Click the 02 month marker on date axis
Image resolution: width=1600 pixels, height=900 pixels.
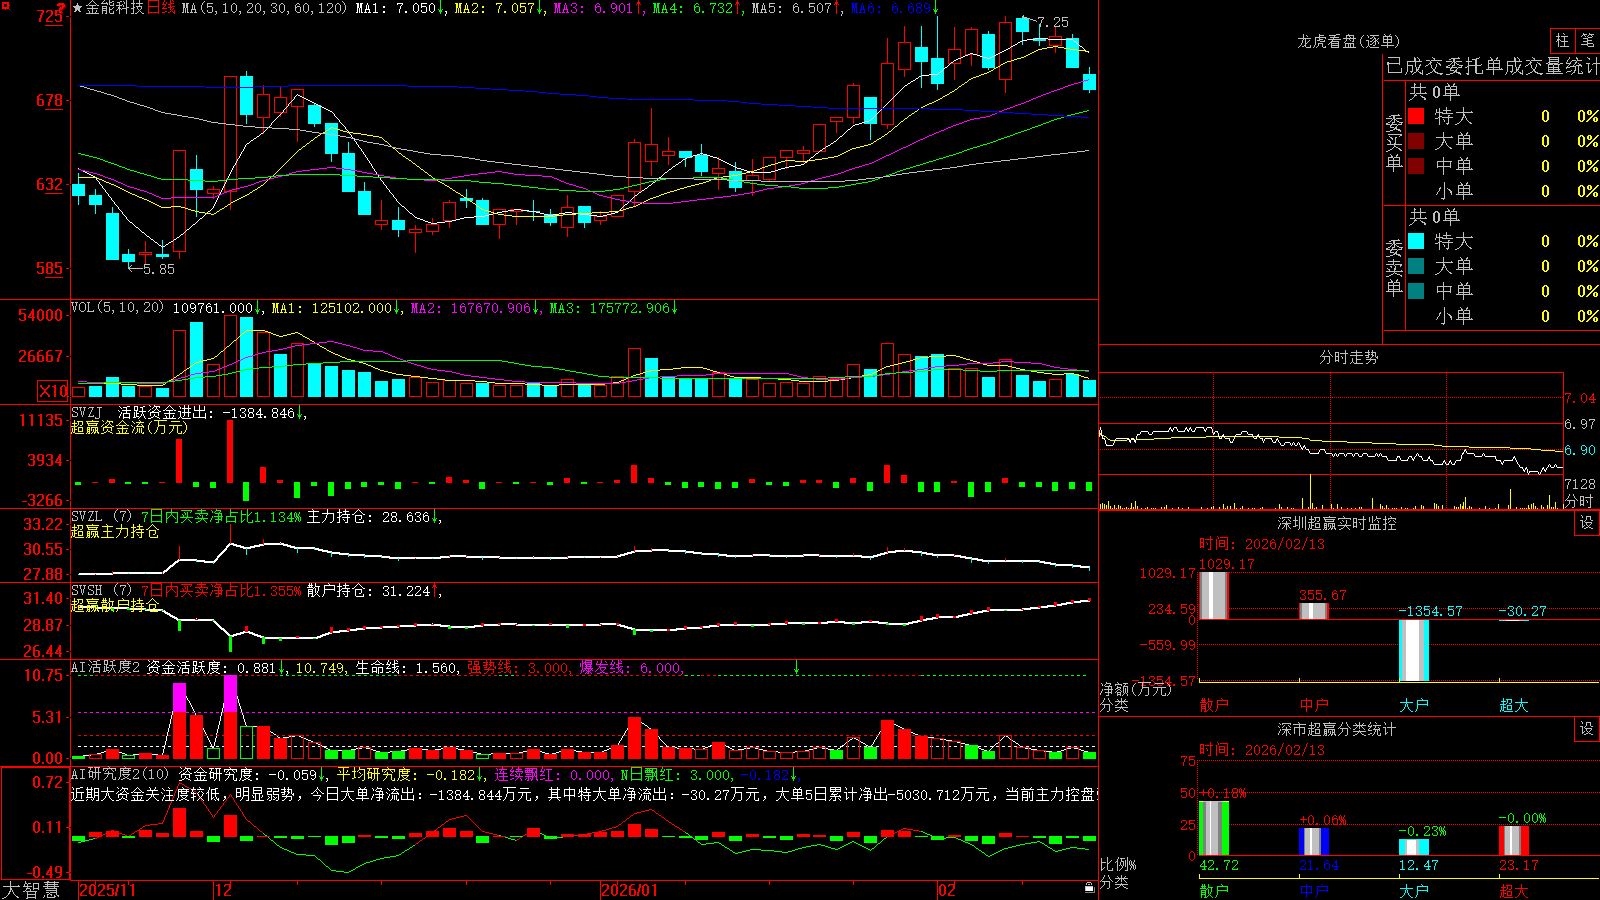(x=947, y=890)
